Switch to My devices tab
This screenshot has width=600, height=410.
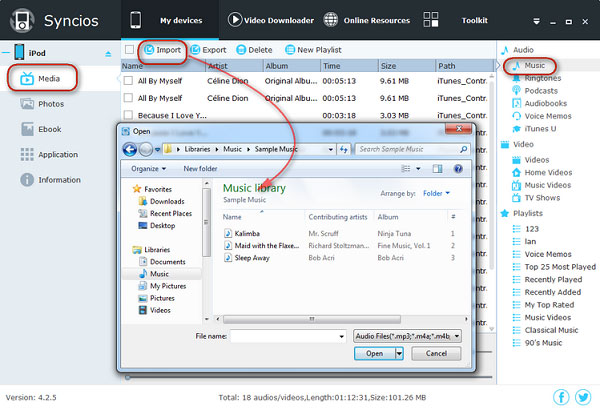[x=170, y=20]
